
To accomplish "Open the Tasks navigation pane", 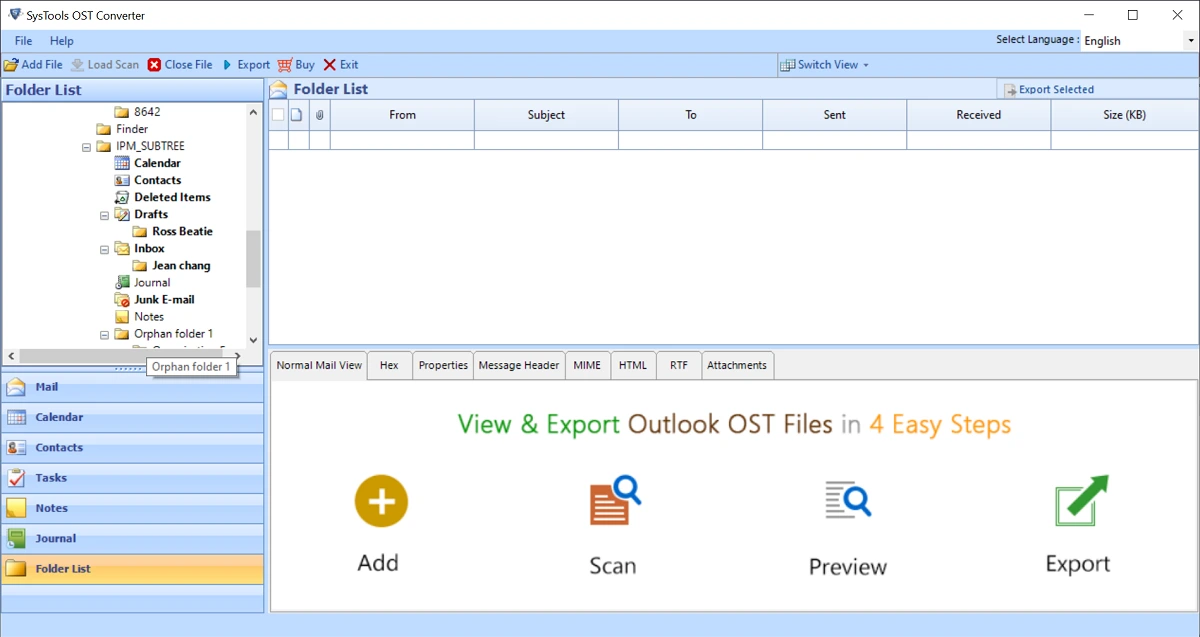I will [x=132, y=478].
